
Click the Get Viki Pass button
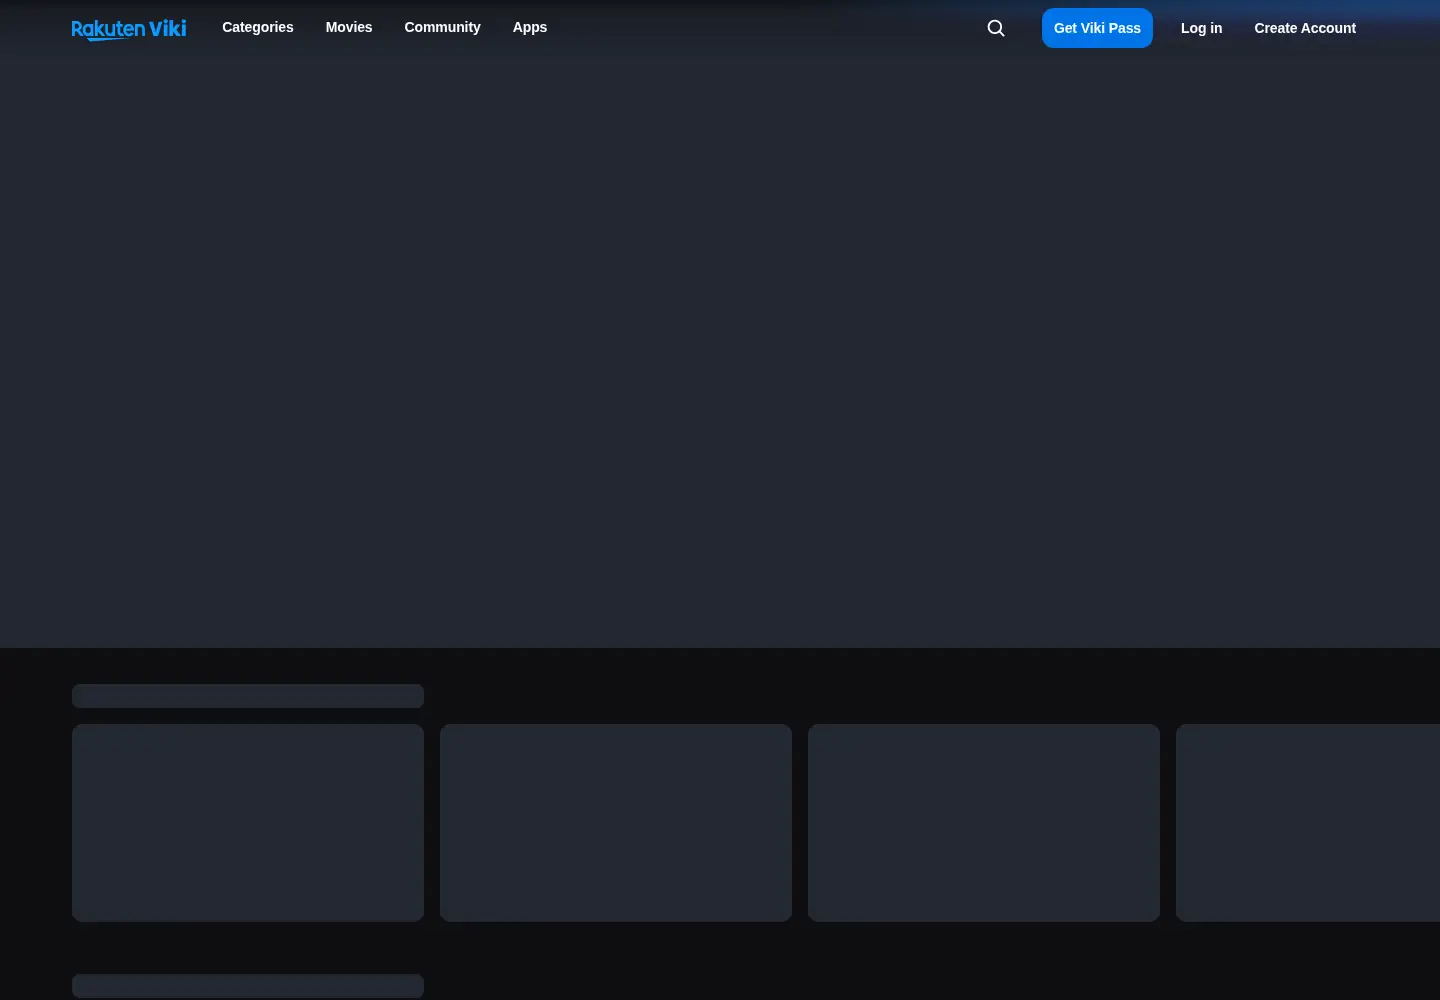coord(1097,28)
